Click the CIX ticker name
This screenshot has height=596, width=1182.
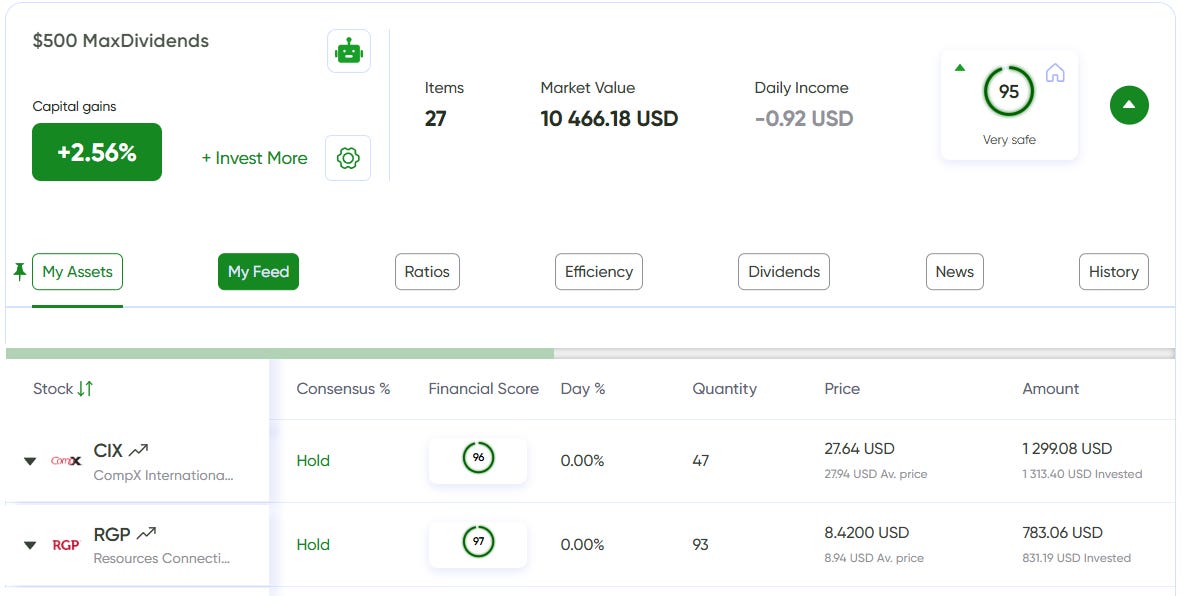[108, 451]
